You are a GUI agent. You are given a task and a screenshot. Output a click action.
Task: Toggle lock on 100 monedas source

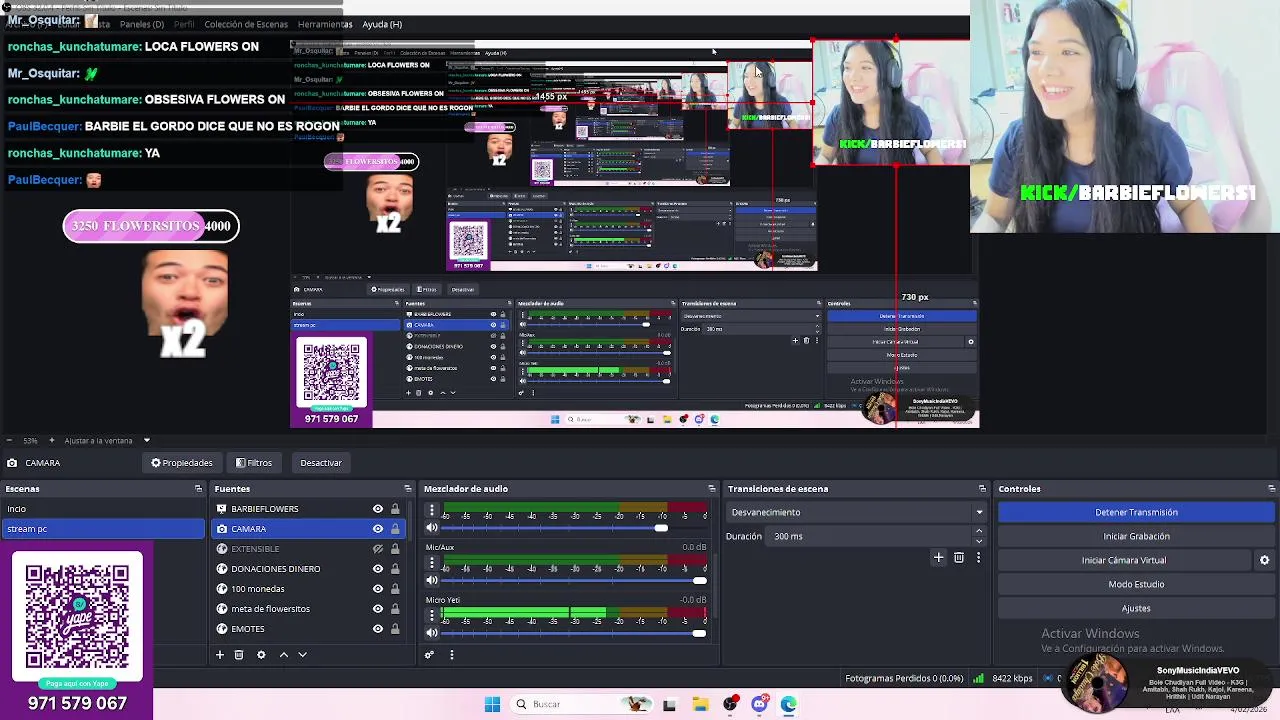(395, 589)
